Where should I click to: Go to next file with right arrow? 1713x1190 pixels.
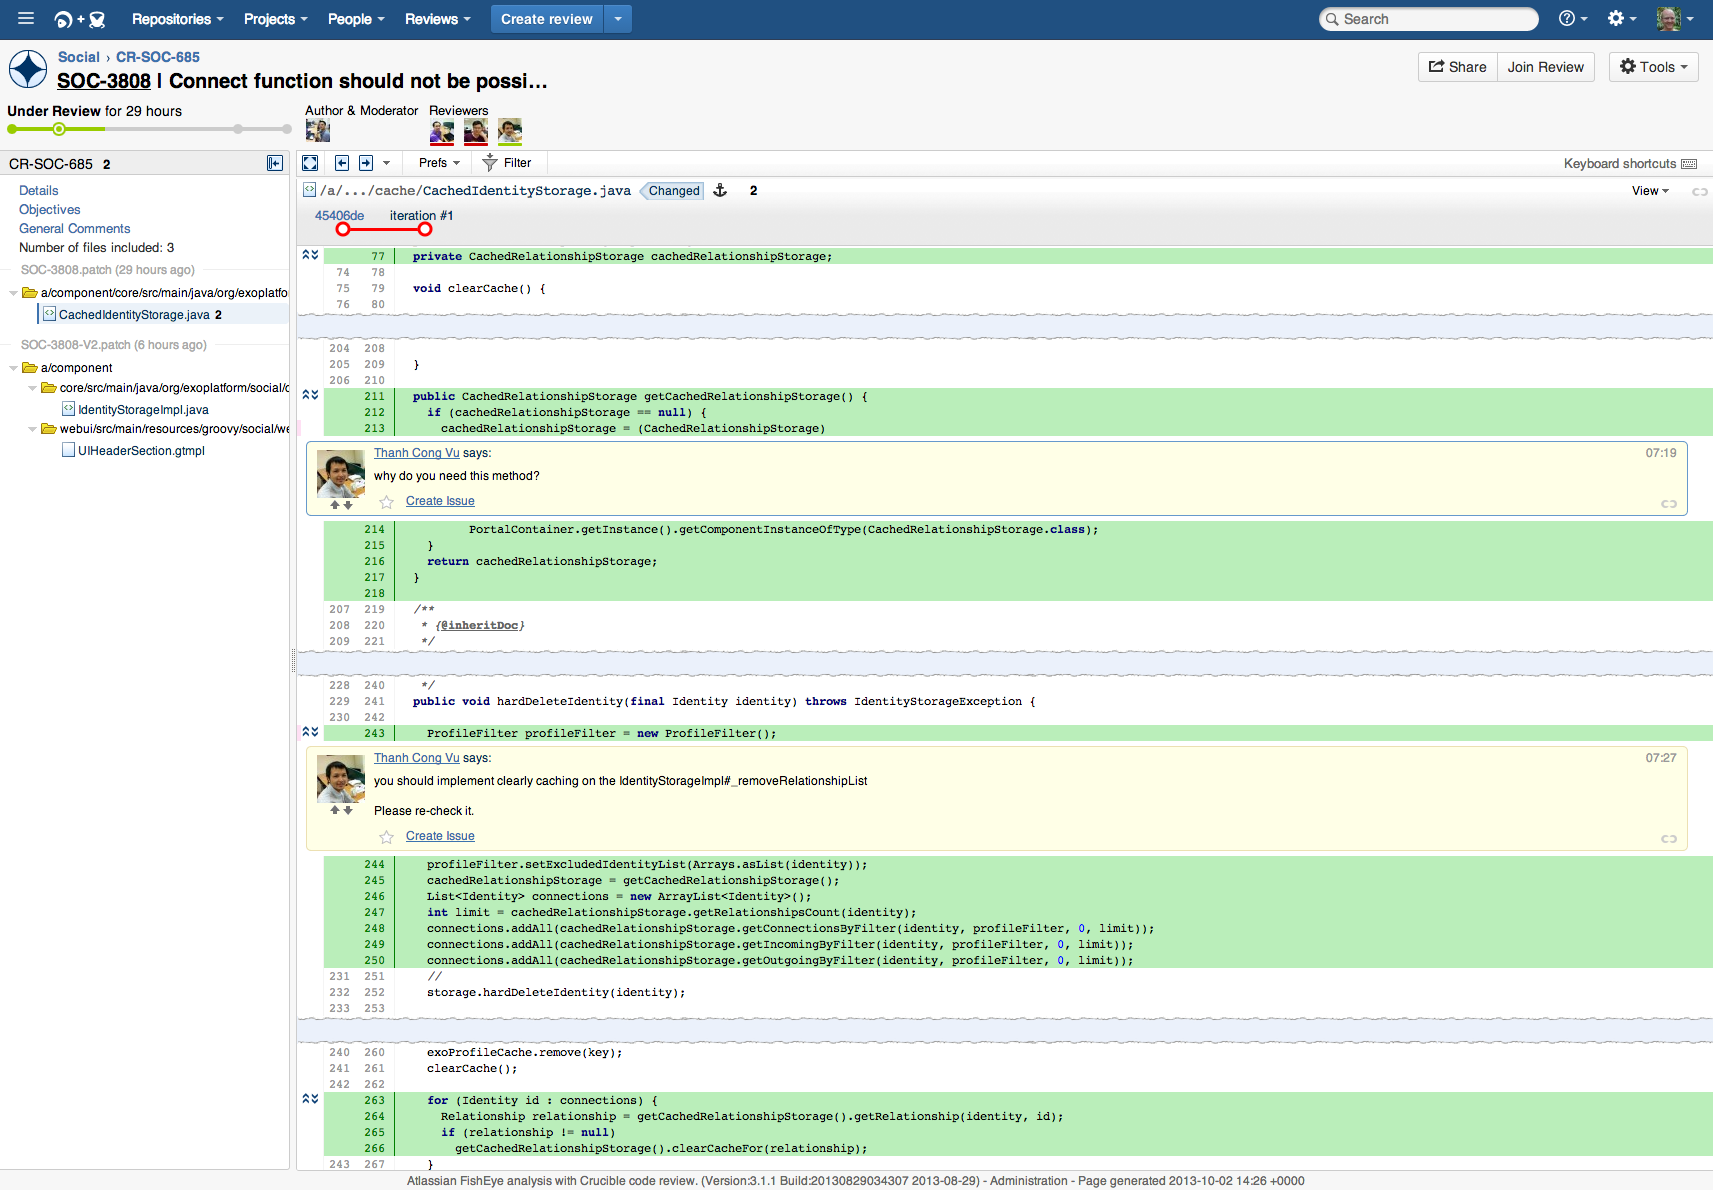point(366,163)
